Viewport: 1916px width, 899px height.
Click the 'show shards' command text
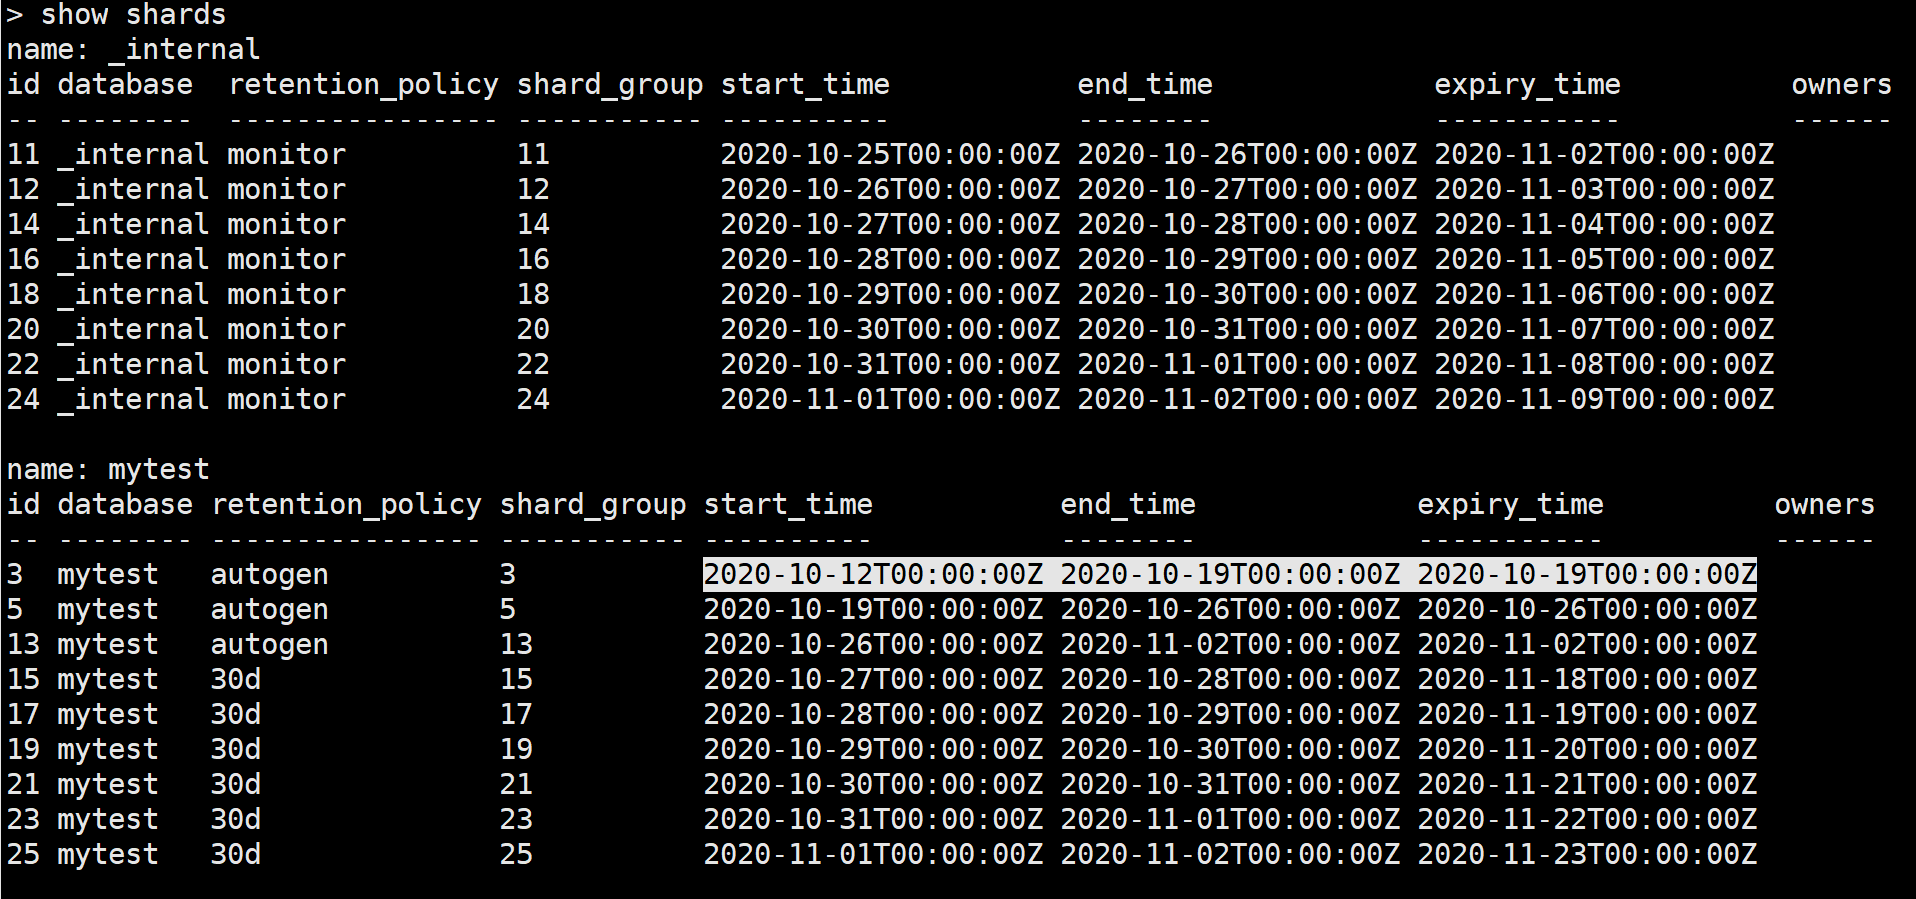point(133,15)
